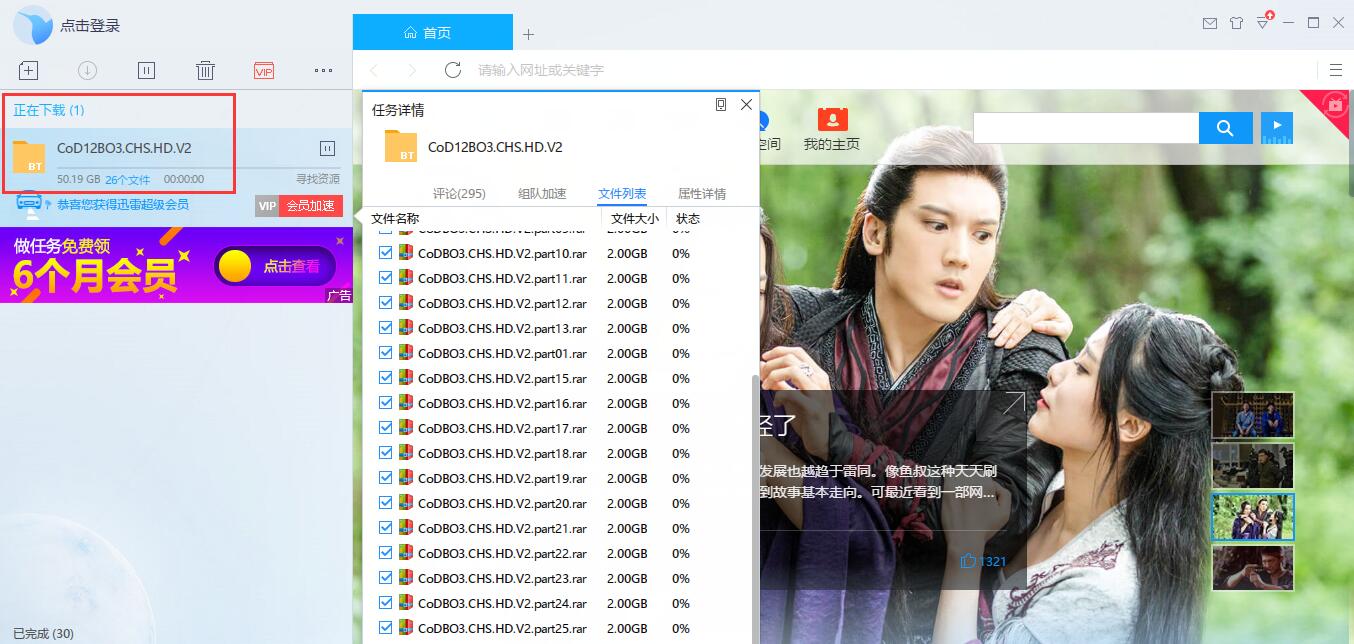The width and height of the screenshot is (1354, 644).
Task: Open the browser hamburger menu
Action: click(x=1336, y=70)
